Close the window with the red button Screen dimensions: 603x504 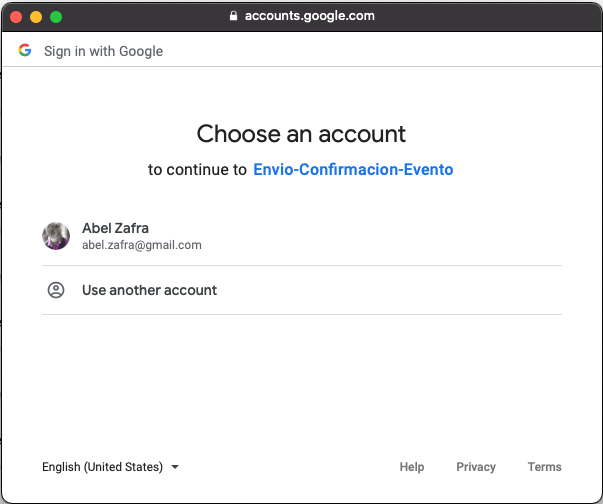[16, 17]
